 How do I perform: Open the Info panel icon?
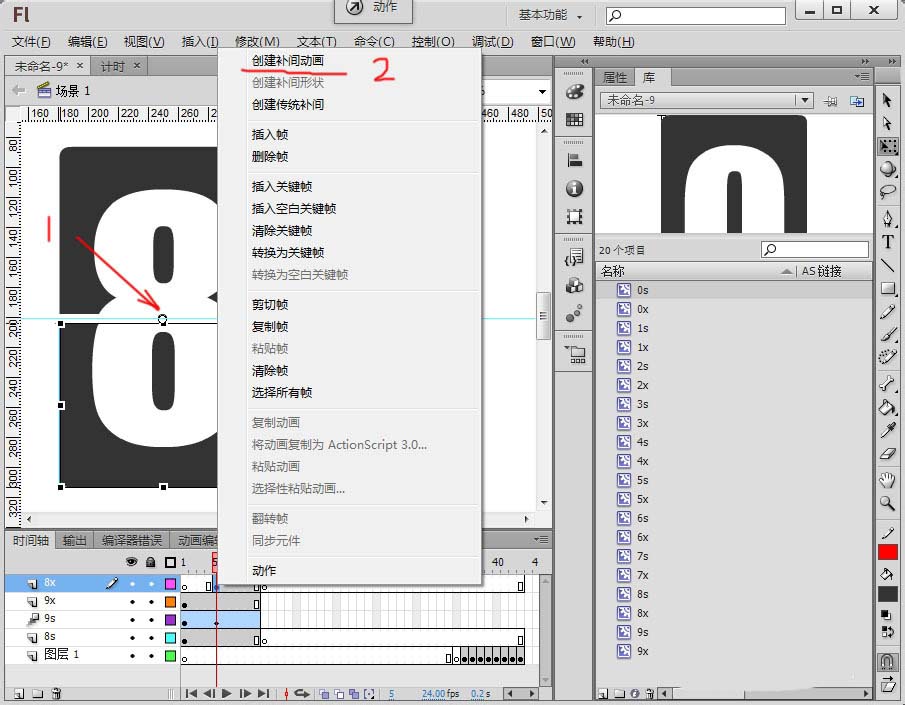coord(574,188)
